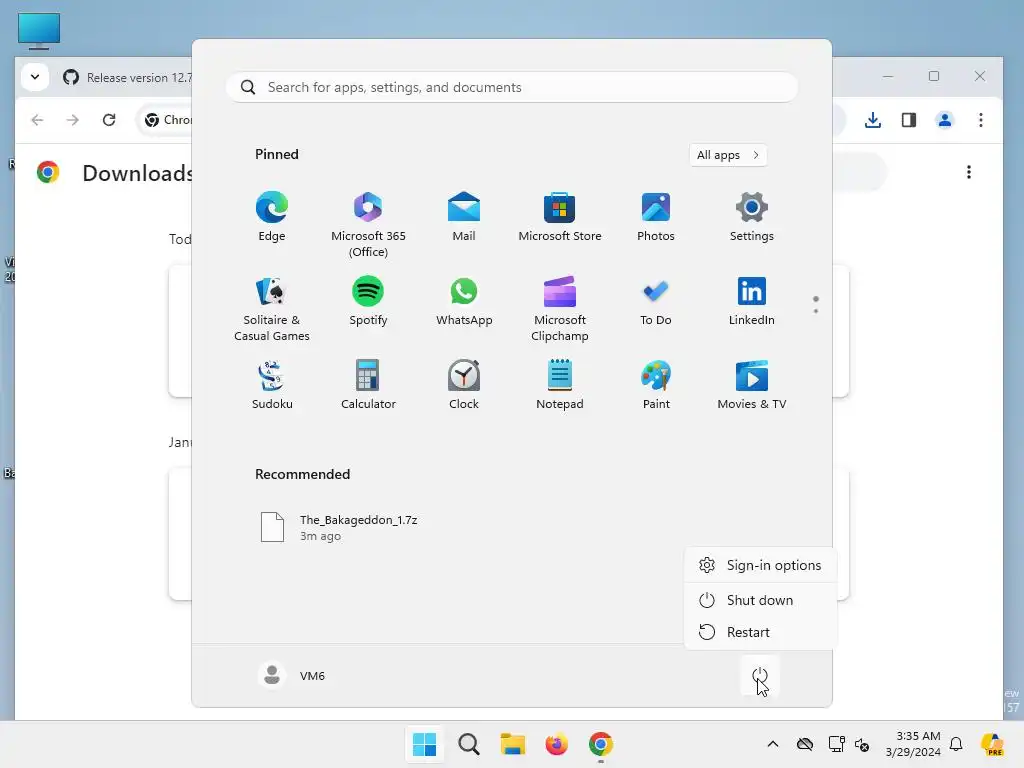Click Windows Start button on taskbar
Viewport: 1024px width, 768px height.
pos(424,744)
